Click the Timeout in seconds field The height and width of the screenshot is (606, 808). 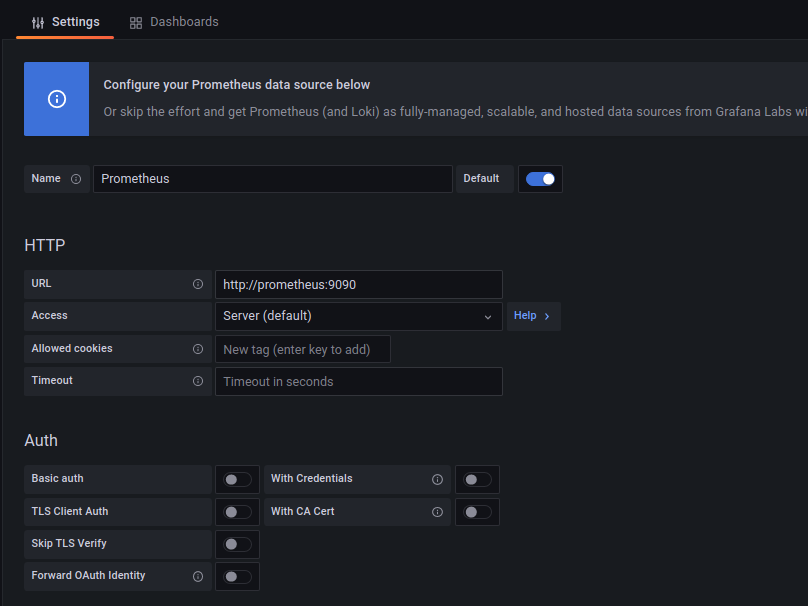[x=358, y=381]
